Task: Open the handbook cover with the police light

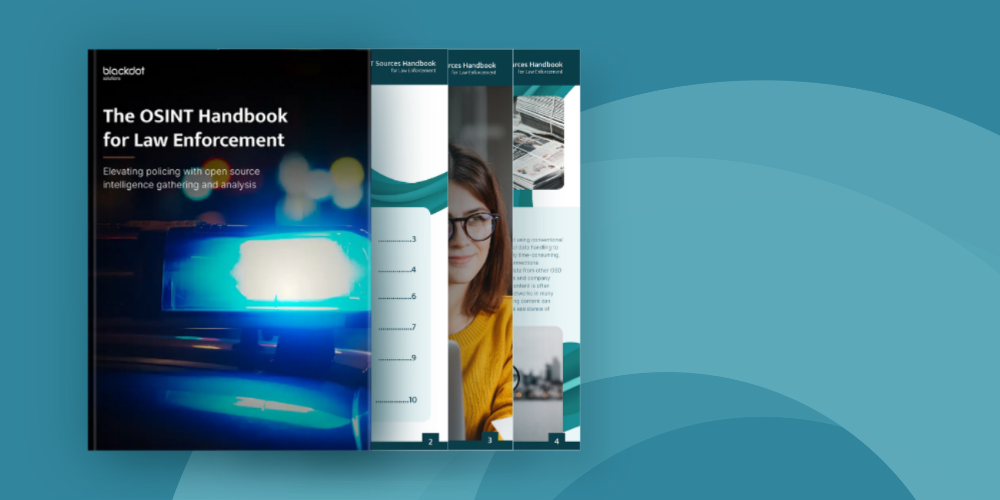Action: [229, 249]
